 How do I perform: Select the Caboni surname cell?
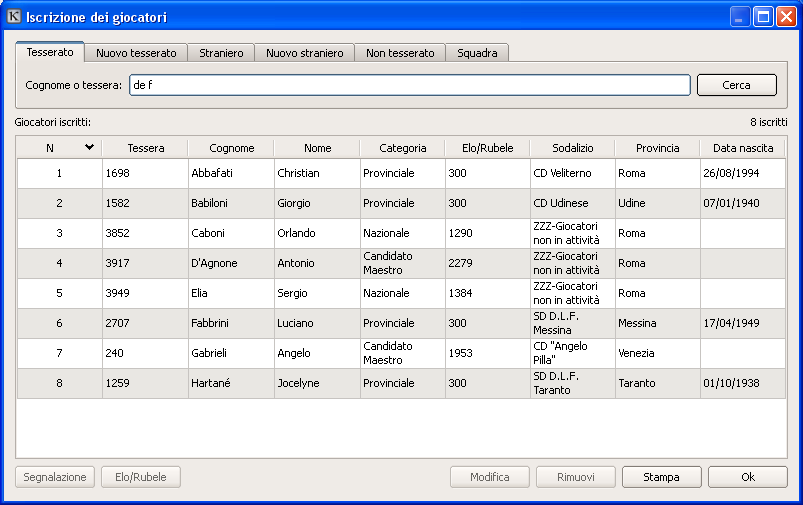[231, 233]
